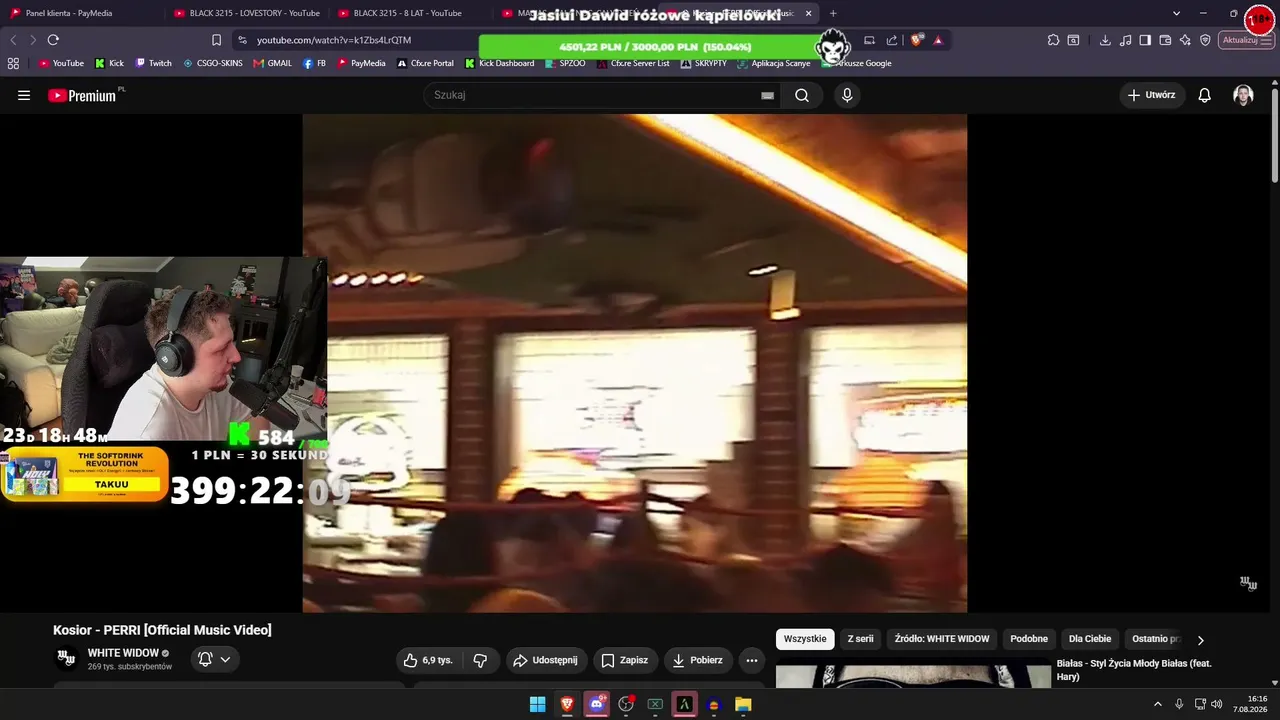Open the Twitch bookmark
This screenshot has width=1280, height=720.
point(153,63)
